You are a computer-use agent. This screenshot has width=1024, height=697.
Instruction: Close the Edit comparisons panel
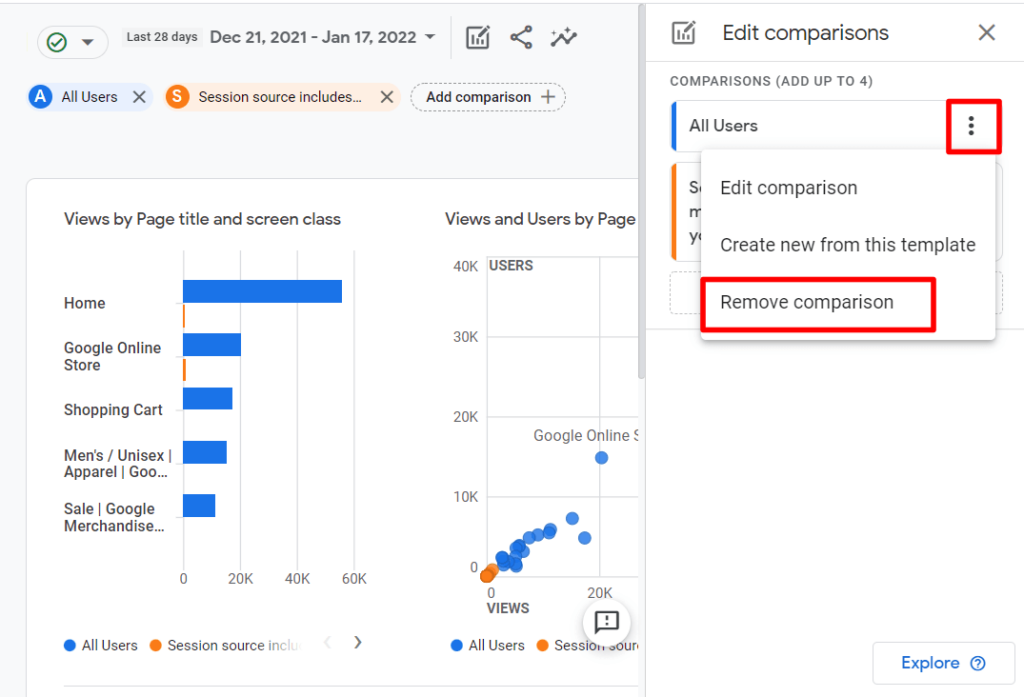[987, 32]
